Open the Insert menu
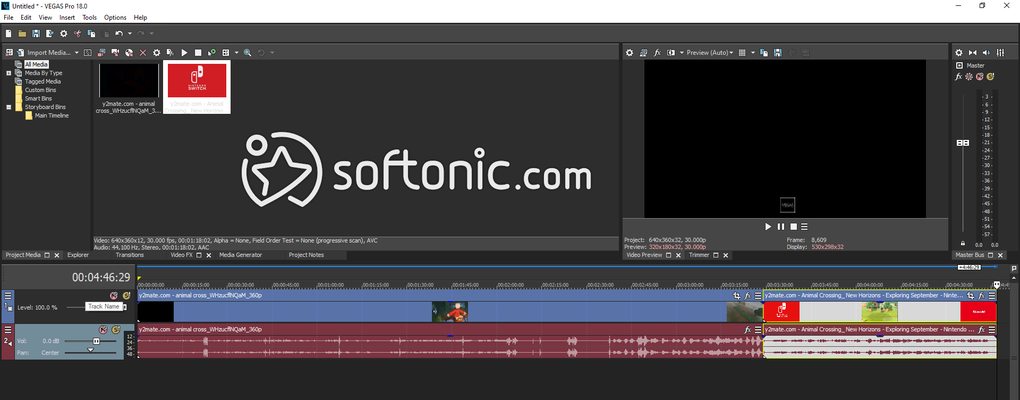Screen dimensions: 1020x400 click(x=67, y=18)
